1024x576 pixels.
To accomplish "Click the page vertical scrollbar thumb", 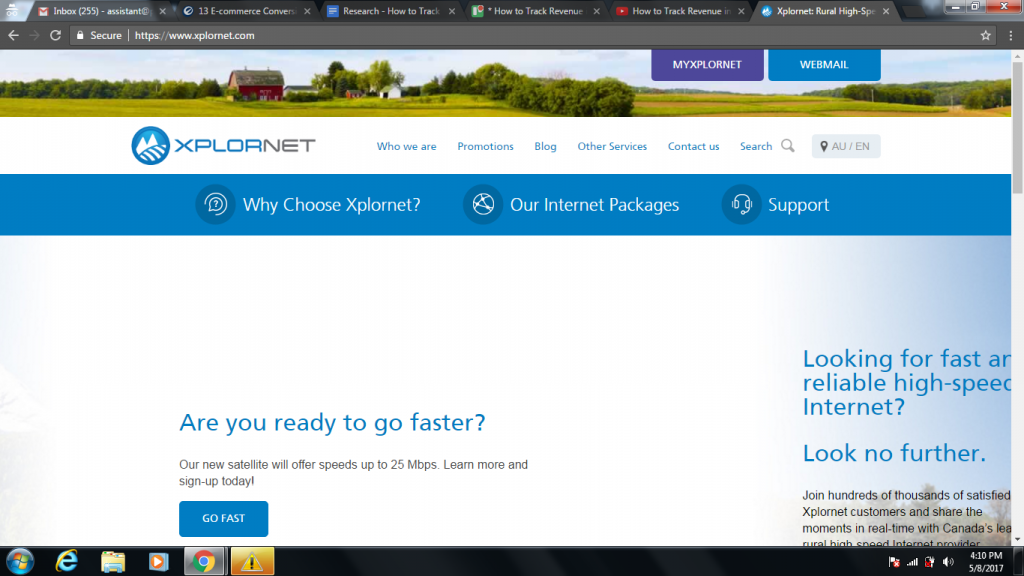I will coord(1017,127).
